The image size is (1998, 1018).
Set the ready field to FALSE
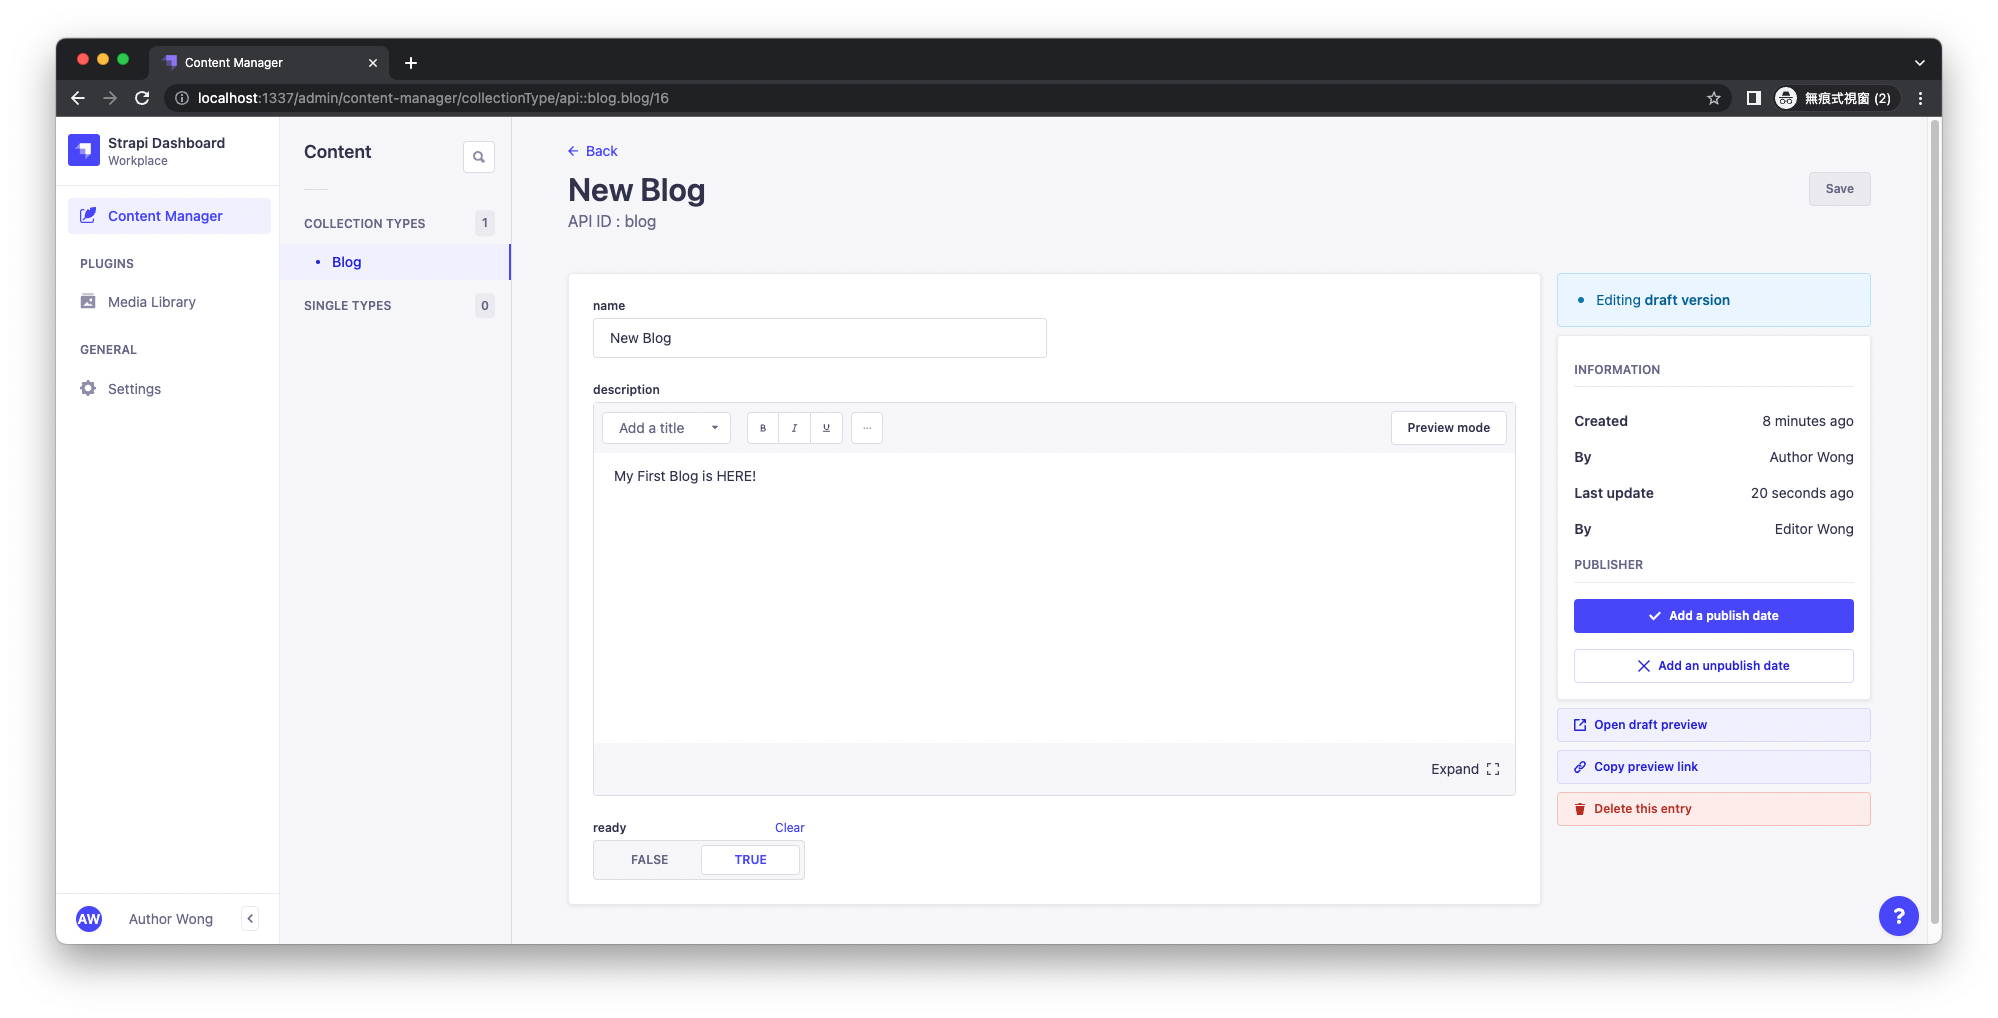click(649, 859)
